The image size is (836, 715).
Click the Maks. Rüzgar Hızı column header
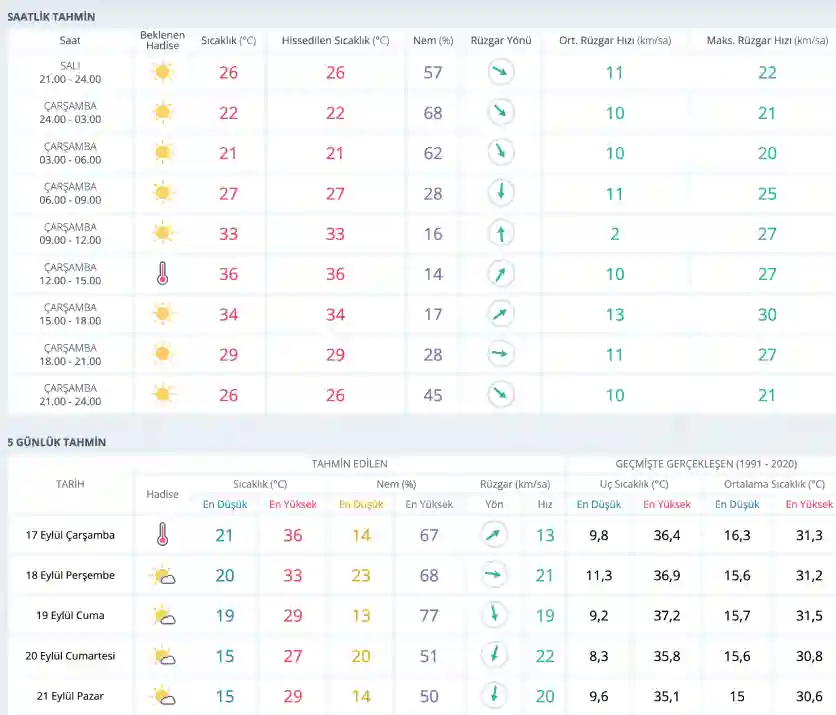767,41
